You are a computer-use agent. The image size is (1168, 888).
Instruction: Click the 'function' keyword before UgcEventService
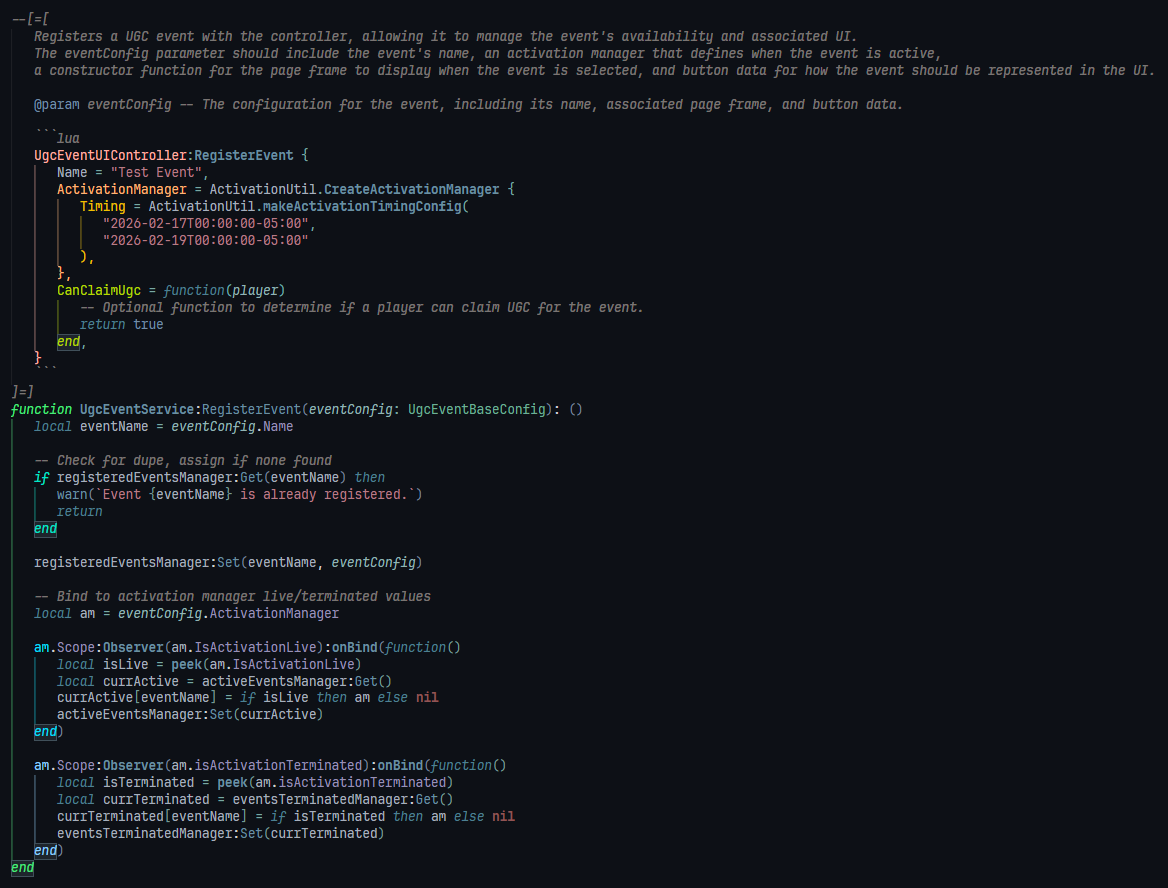point(42,409)
